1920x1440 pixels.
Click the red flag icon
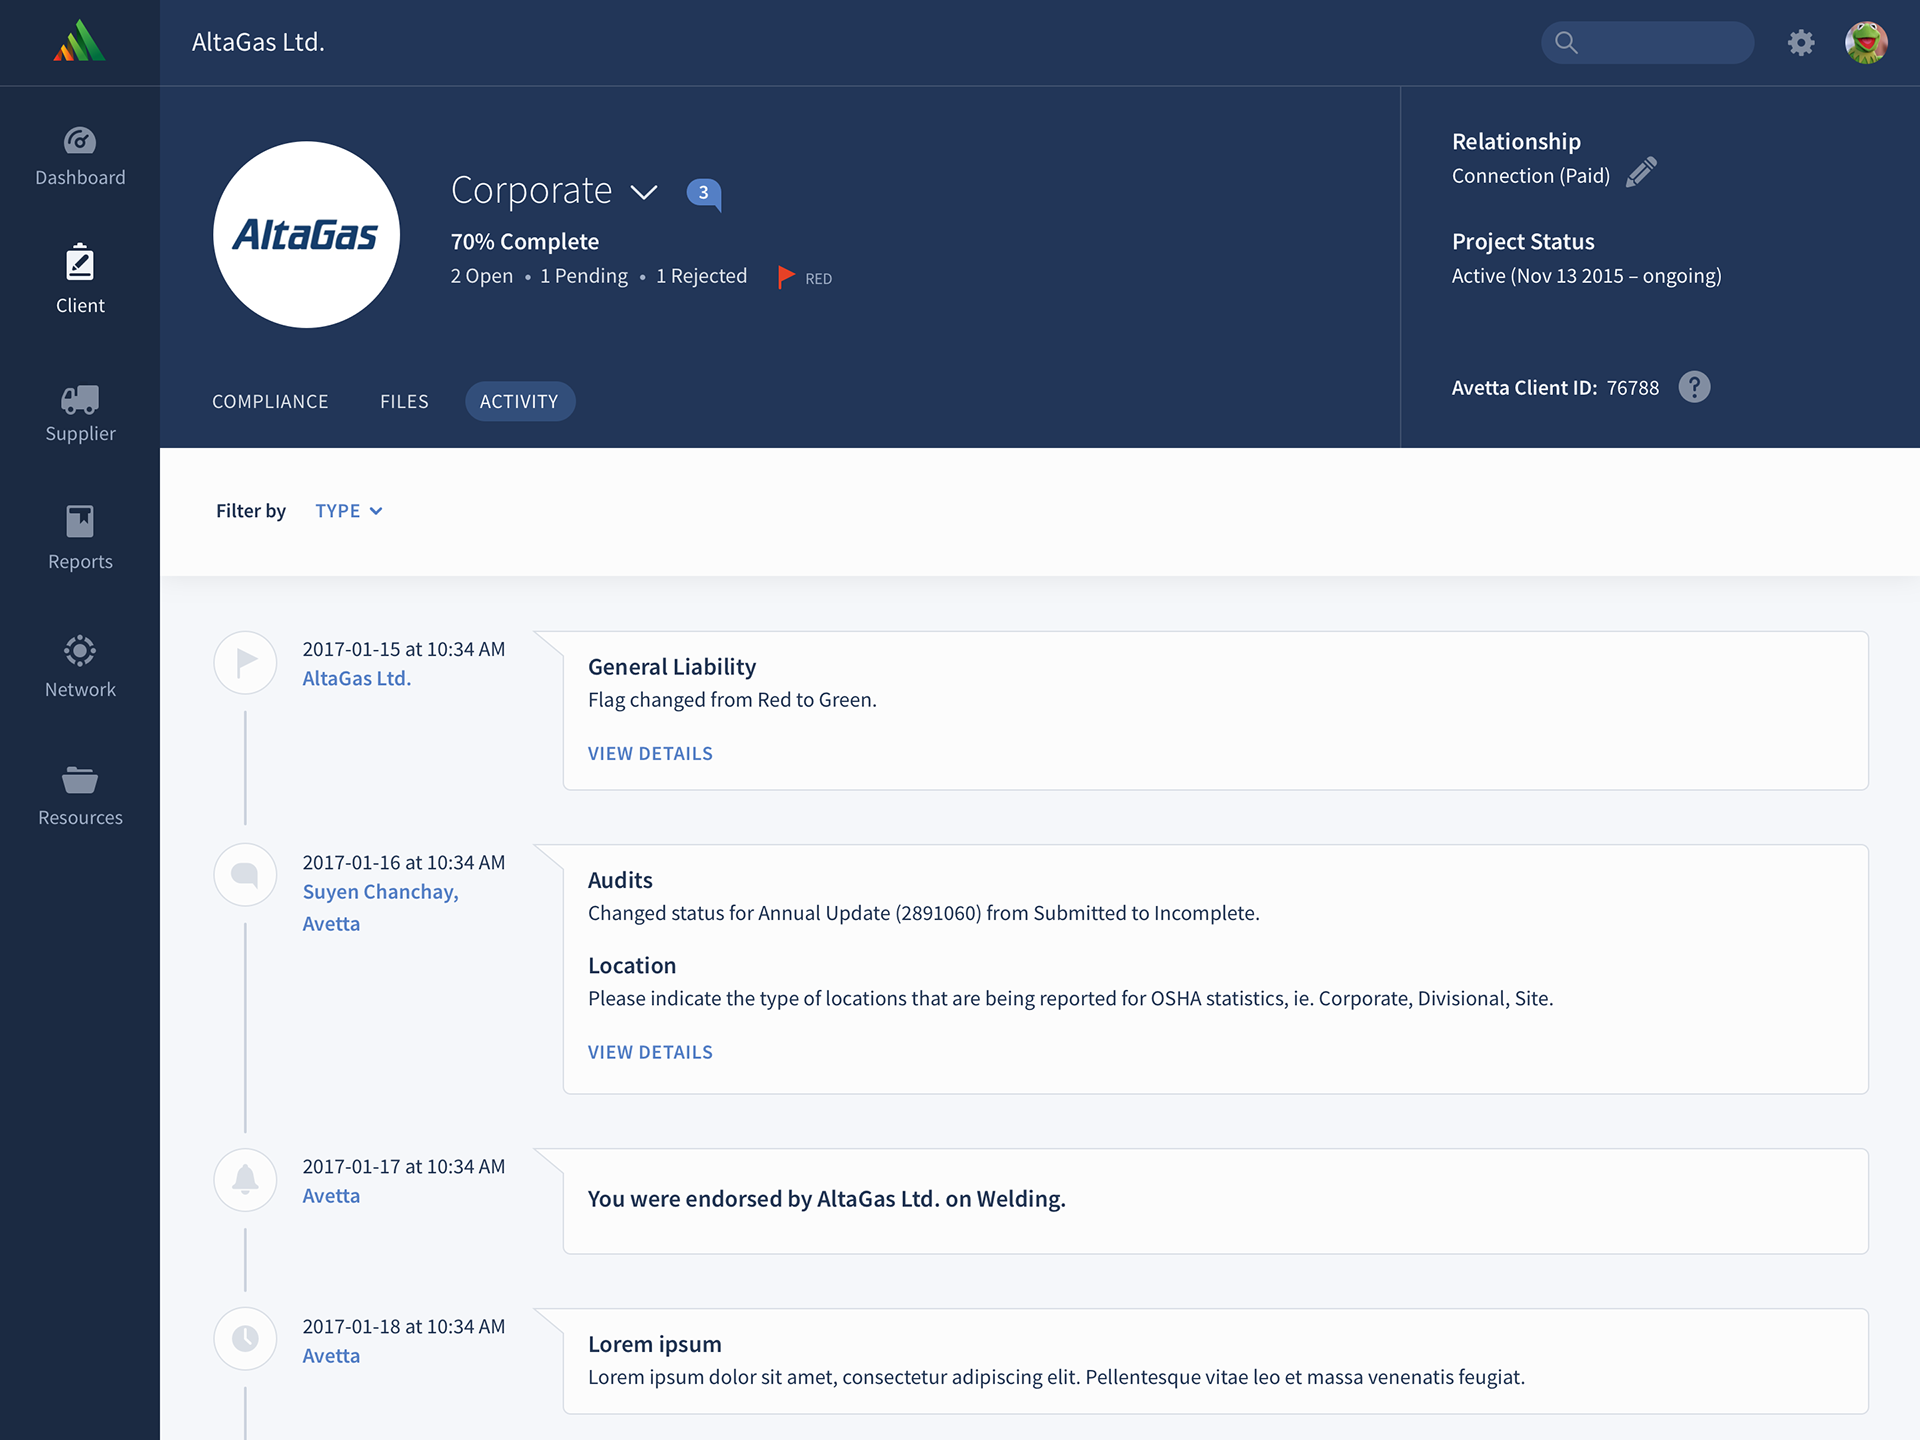[786, 277]
